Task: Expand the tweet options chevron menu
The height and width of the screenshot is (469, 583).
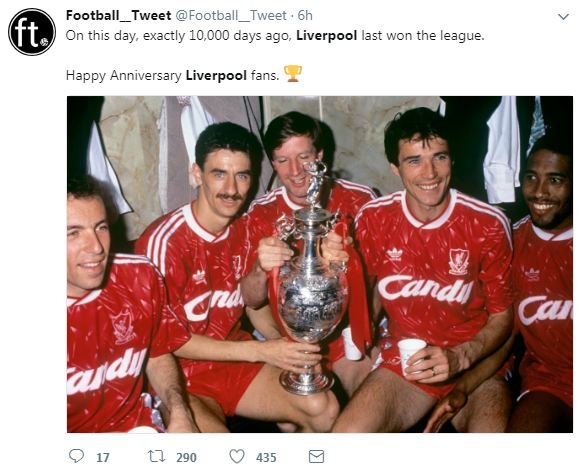Action: (x=564, y=16)
